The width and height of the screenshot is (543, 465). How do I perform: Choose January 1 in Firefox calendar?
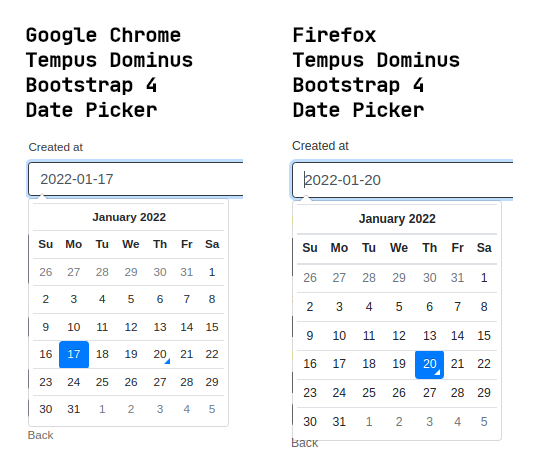pos(484,278)
